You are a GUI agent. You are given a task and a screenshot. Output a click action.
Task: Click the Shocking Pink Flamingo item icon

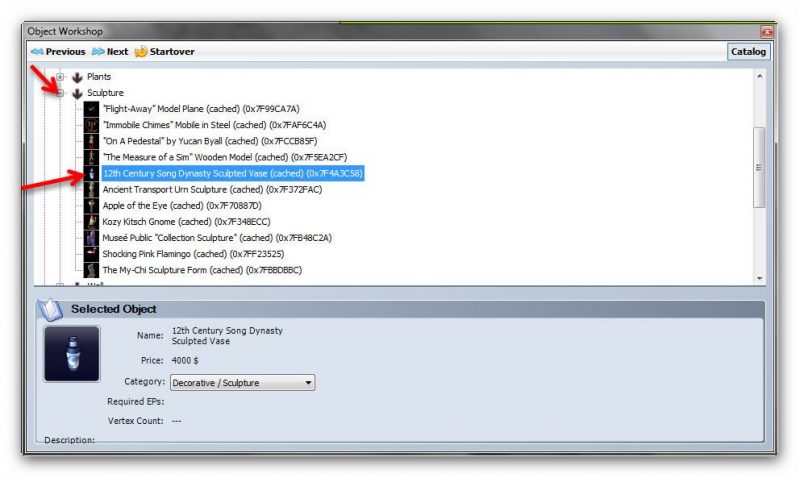(92, 254)
